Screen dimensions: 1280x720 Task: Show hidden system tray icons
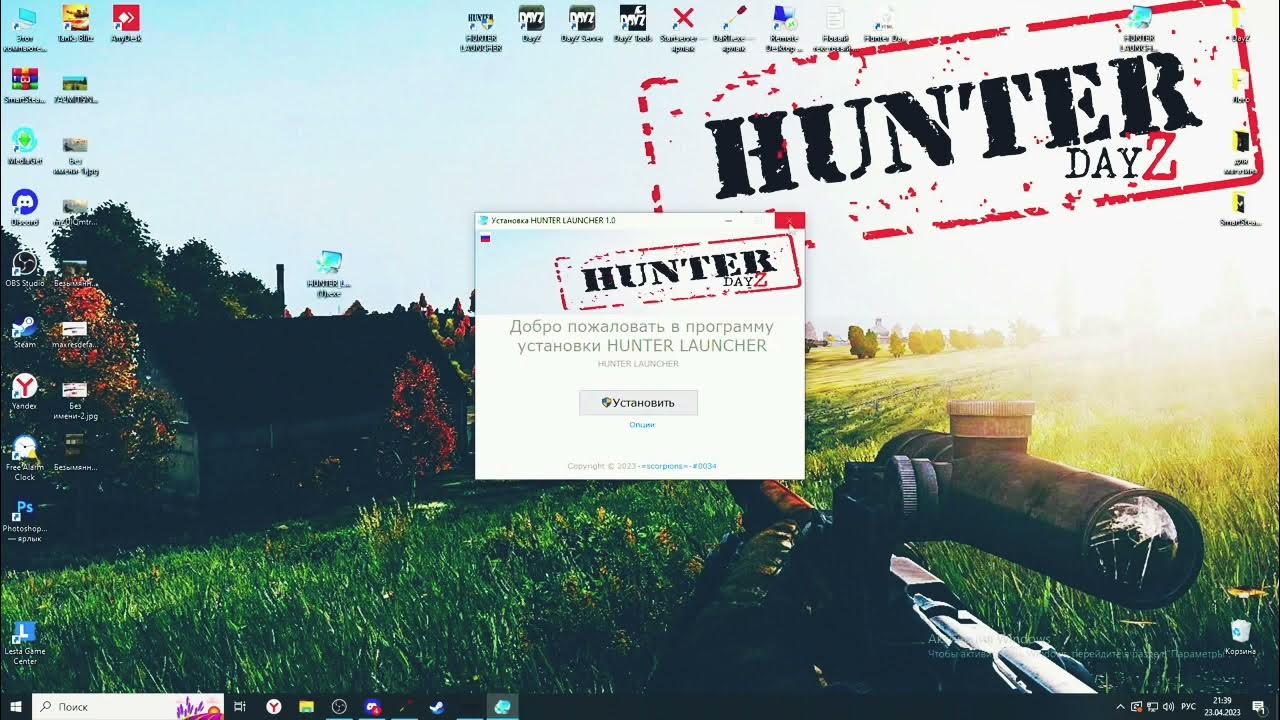click(1120, 707)
